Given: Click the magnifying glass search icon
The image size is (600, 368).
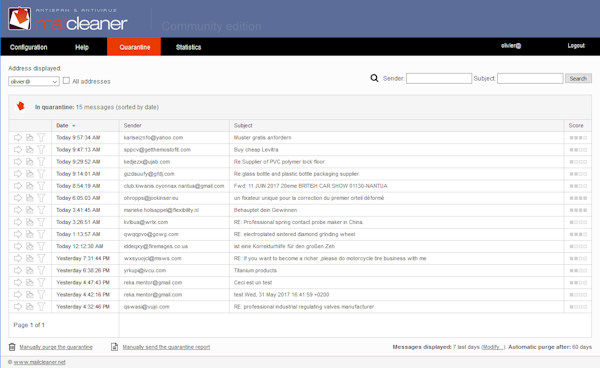Looking at the screenshot, I should point(374,78).
